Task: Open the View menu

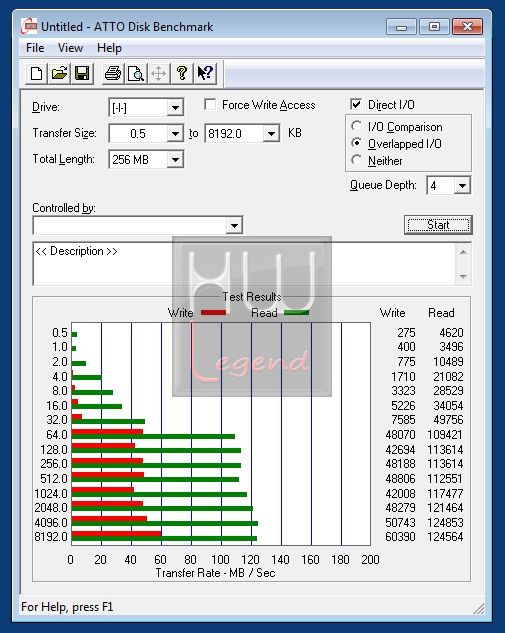Action: pyautogui.click(x=70, y=48)
